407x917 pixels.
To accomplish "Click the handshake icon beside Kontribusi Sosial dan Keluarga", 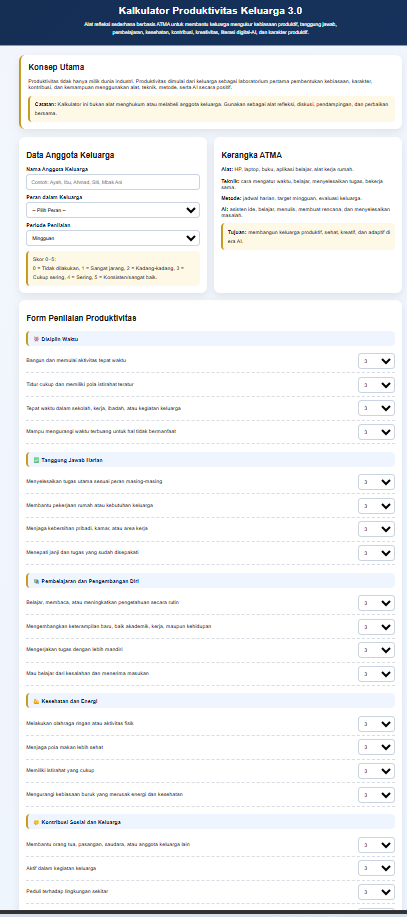I will tap(37, 822).
